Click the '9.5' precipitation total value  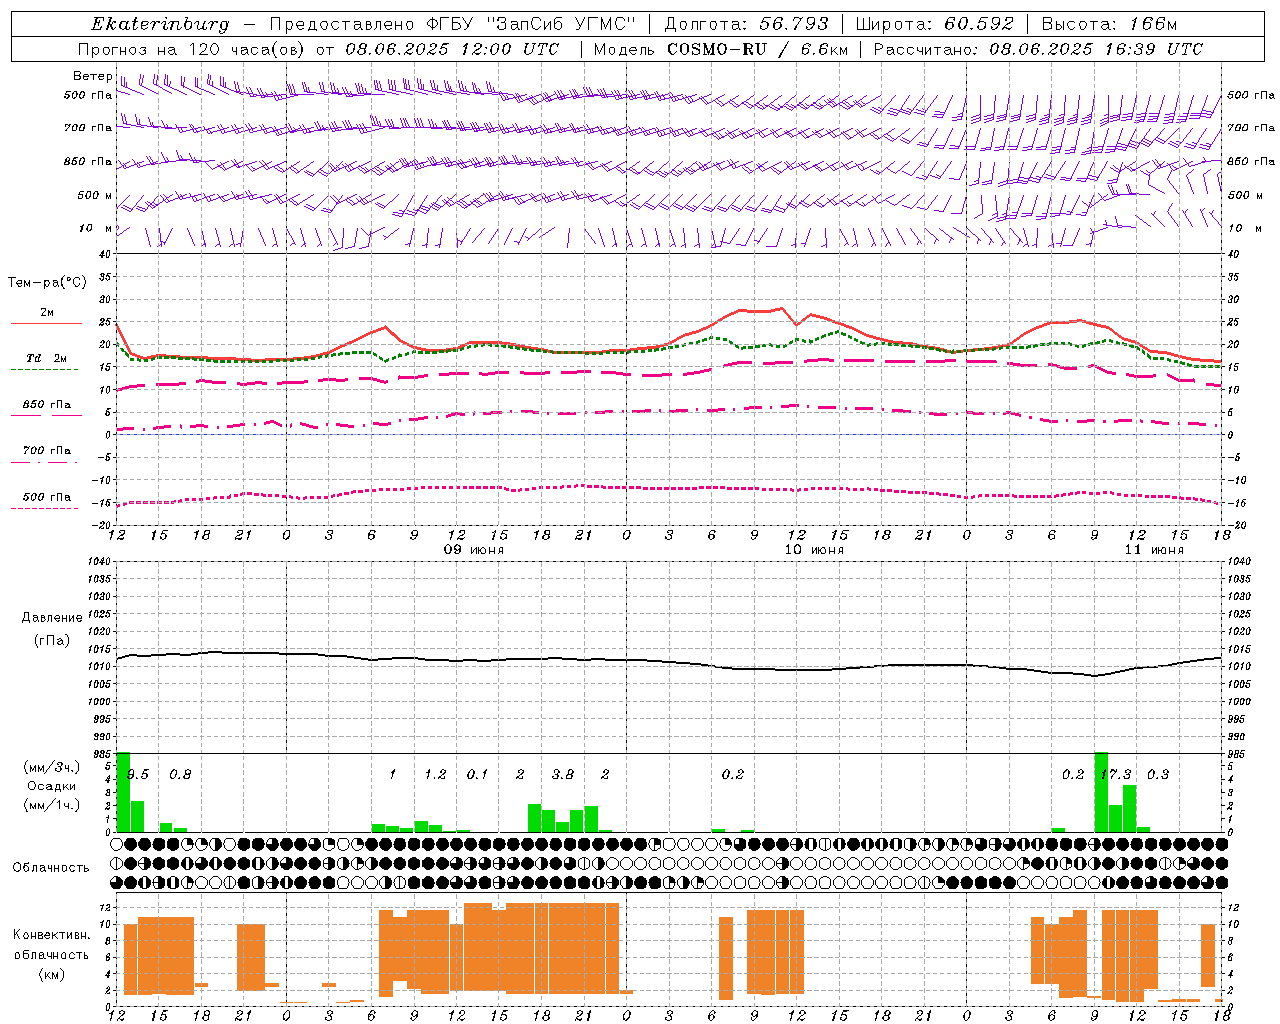coord(138,774)
